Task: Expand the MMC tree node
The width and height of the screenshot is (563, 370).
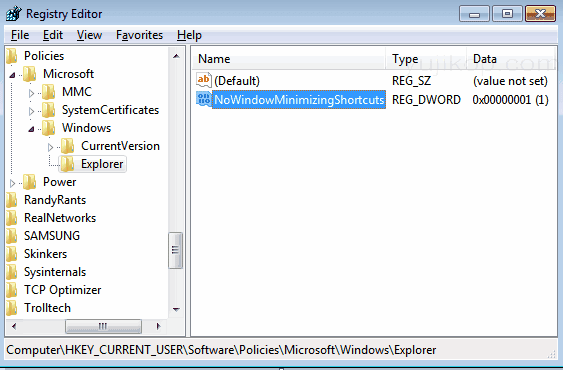Action: pyautogui.click(x=31, y=93)
